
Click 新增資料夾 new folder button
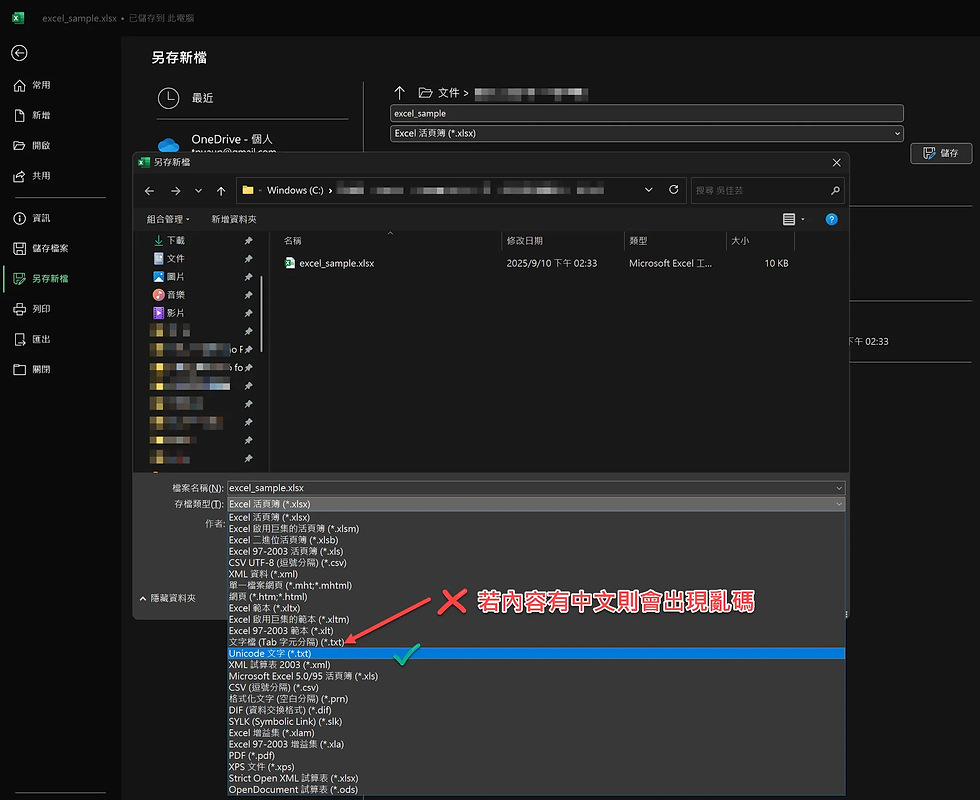234,219
